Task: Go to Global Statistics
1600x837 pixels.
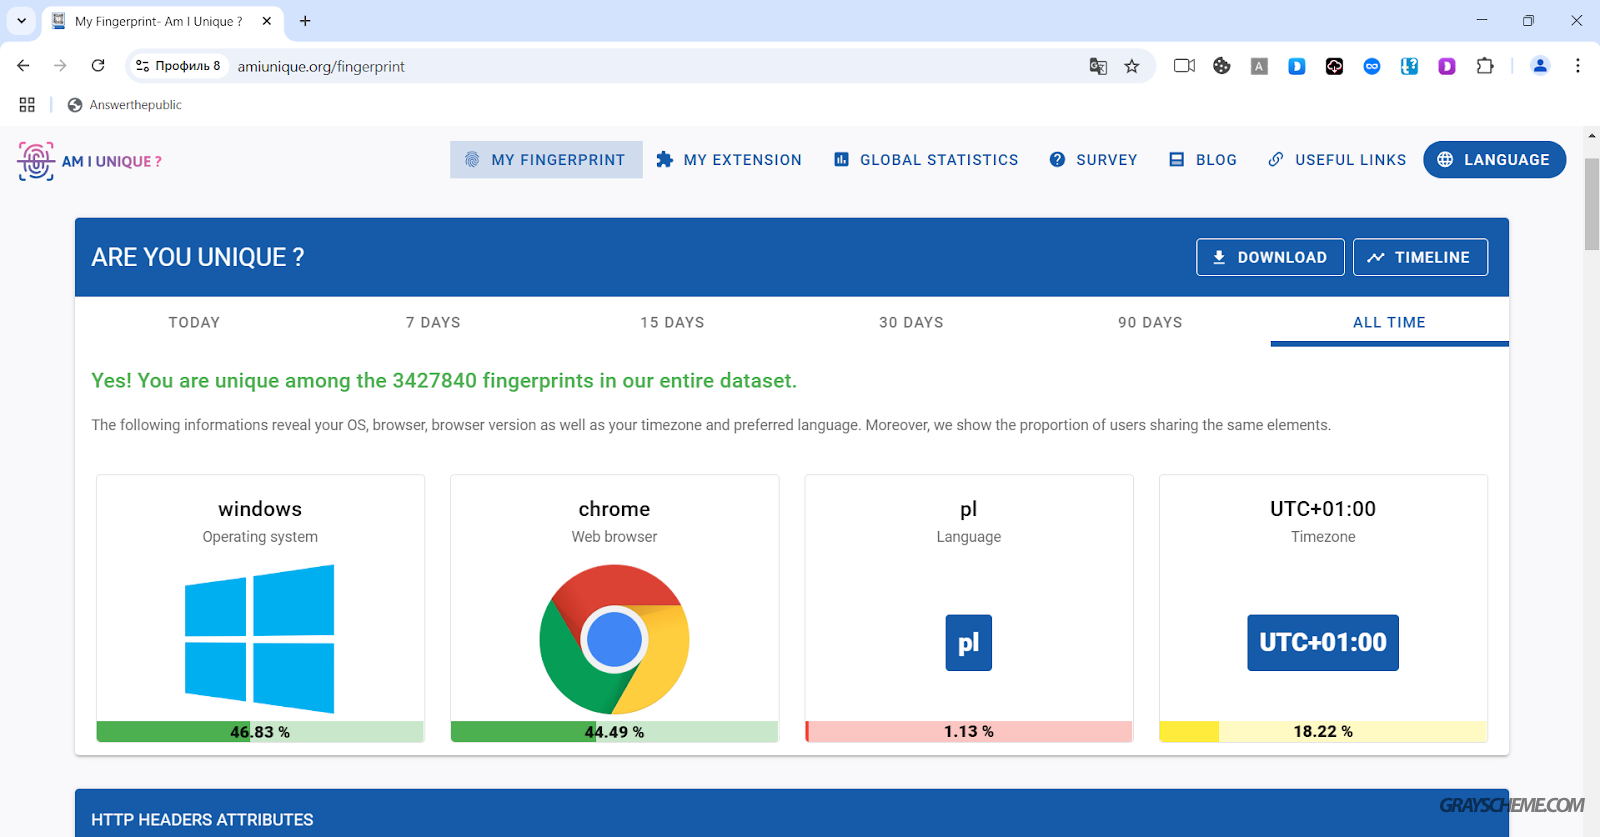Action: click(926, 160)
